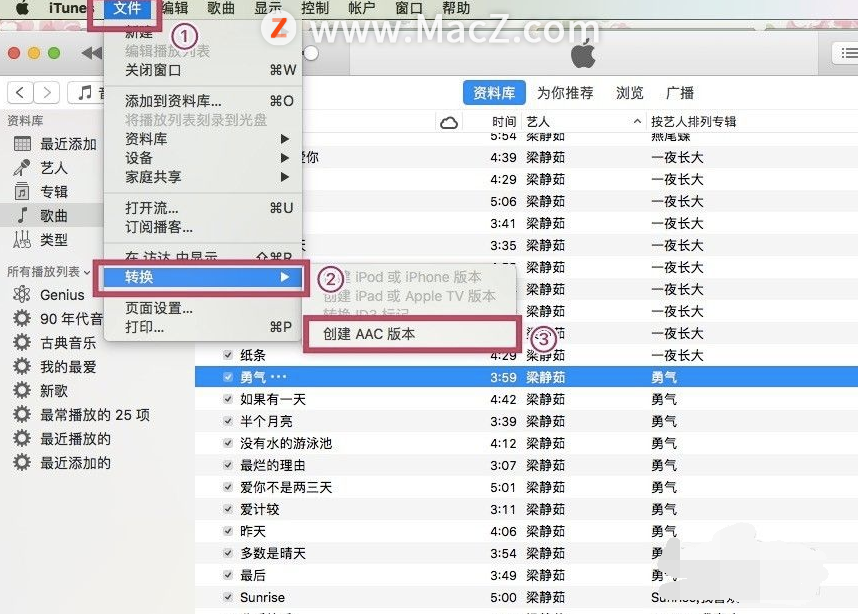Choose 打开流… in the File menu
The width and height of the screenshot is (858, 614).
(x=202, y=208)
